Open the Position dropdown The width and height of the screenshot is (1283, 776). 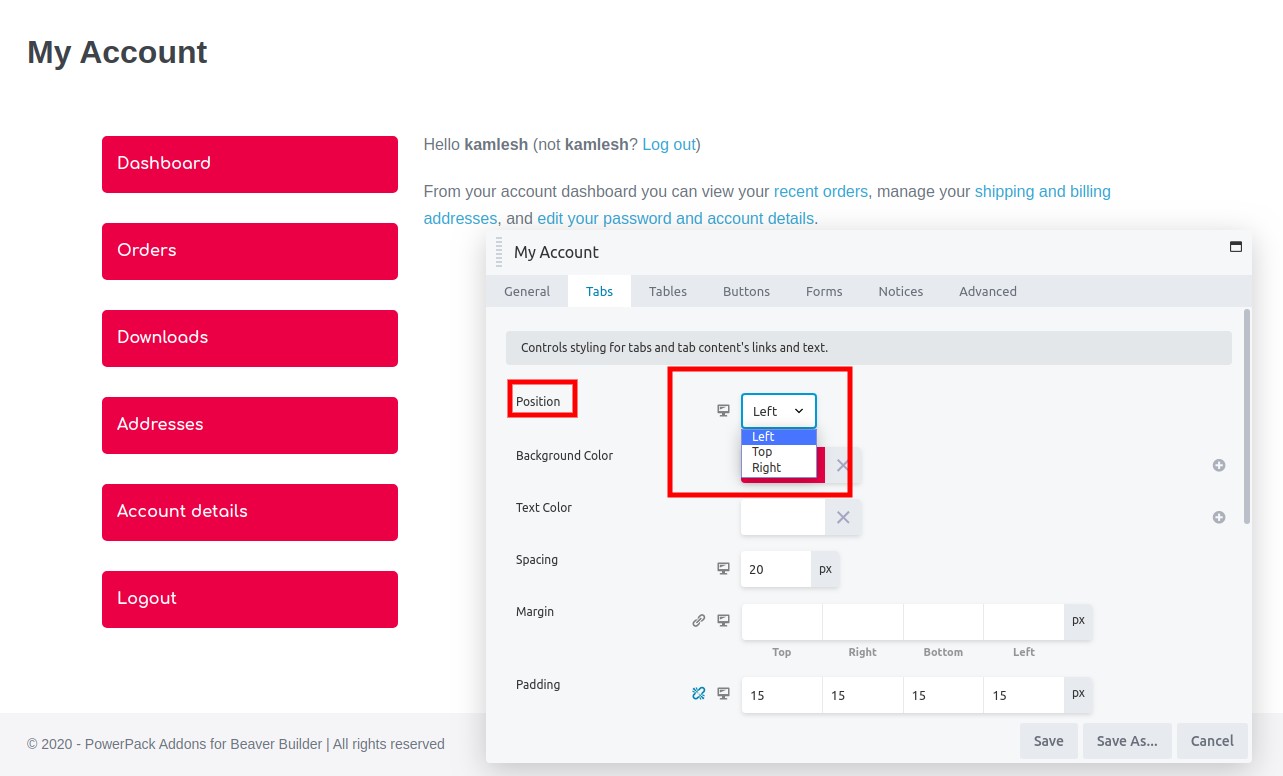(x=778, y=410)
